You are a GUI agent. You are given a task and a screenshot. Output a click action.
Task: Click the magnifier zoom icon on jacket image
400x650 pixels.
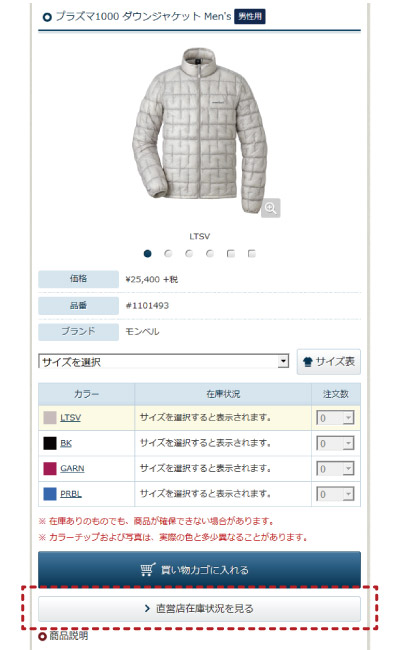click(271, 208)
